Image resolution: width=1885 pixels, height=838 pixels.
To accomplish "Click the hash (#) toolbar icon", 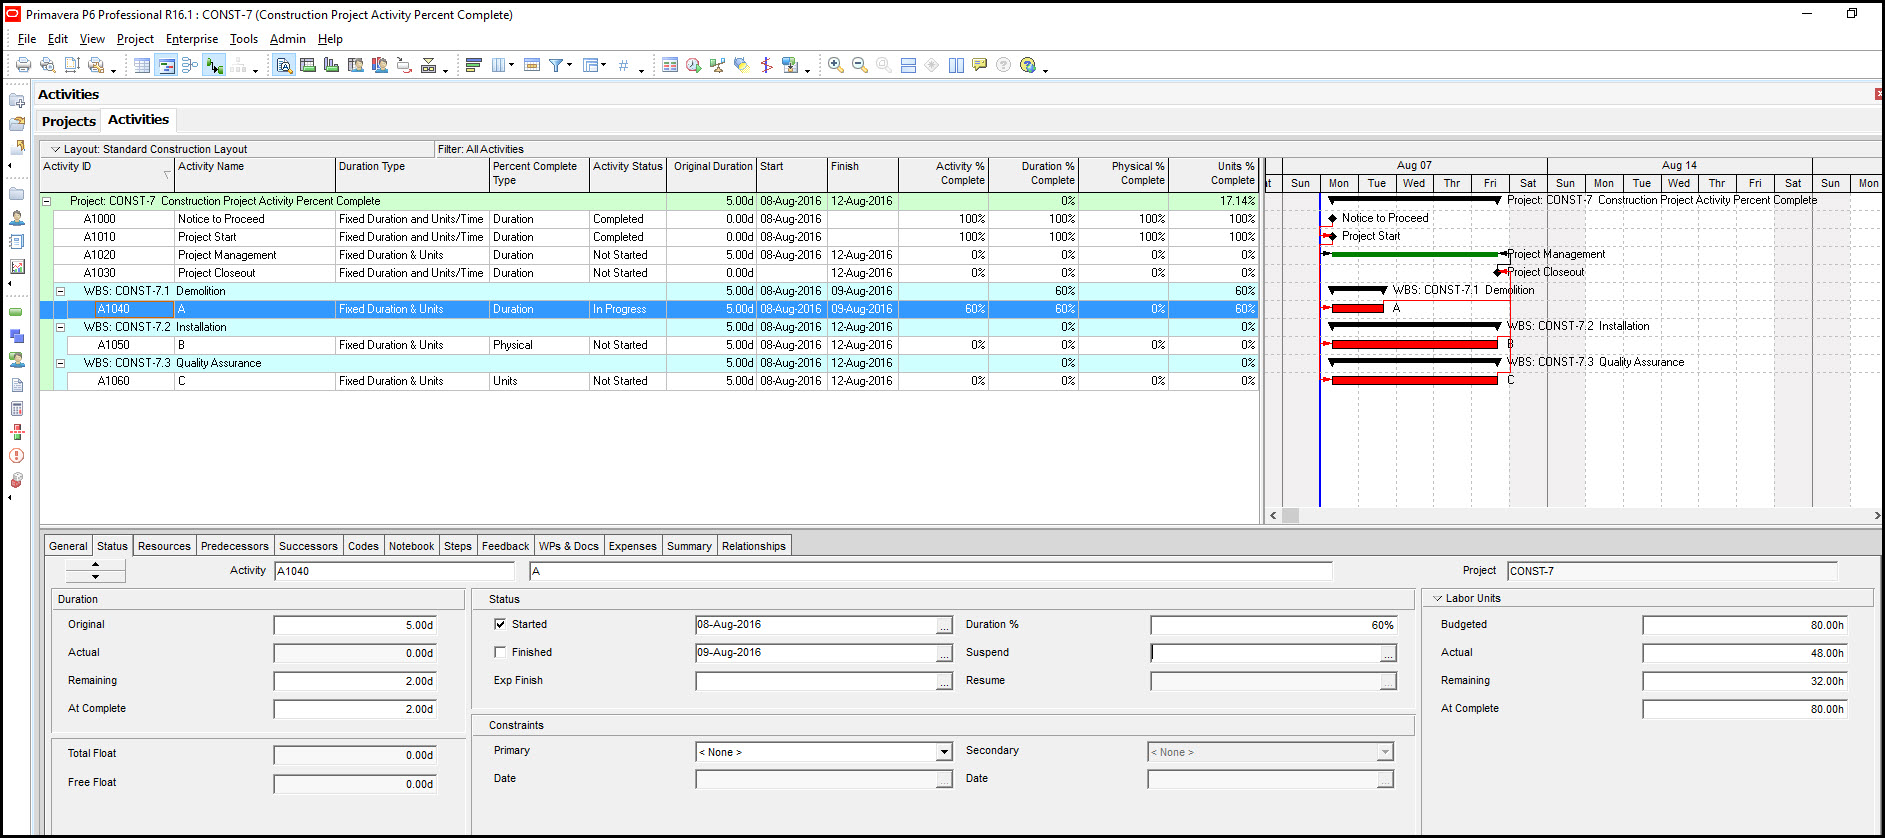I will pos(623,65).
